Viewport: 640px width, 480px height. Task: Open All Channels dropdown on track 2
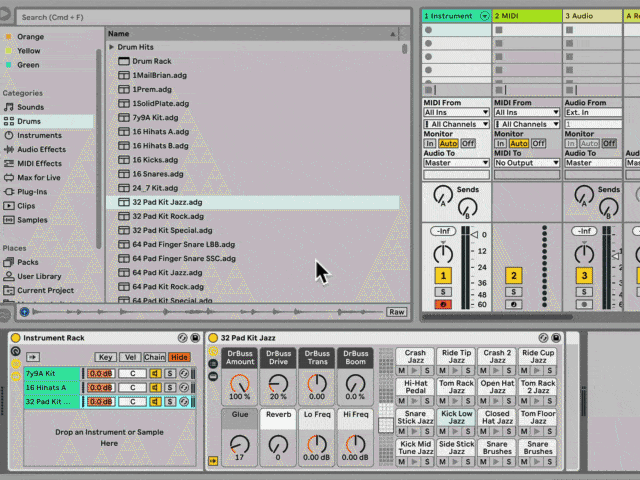(527, 124)
